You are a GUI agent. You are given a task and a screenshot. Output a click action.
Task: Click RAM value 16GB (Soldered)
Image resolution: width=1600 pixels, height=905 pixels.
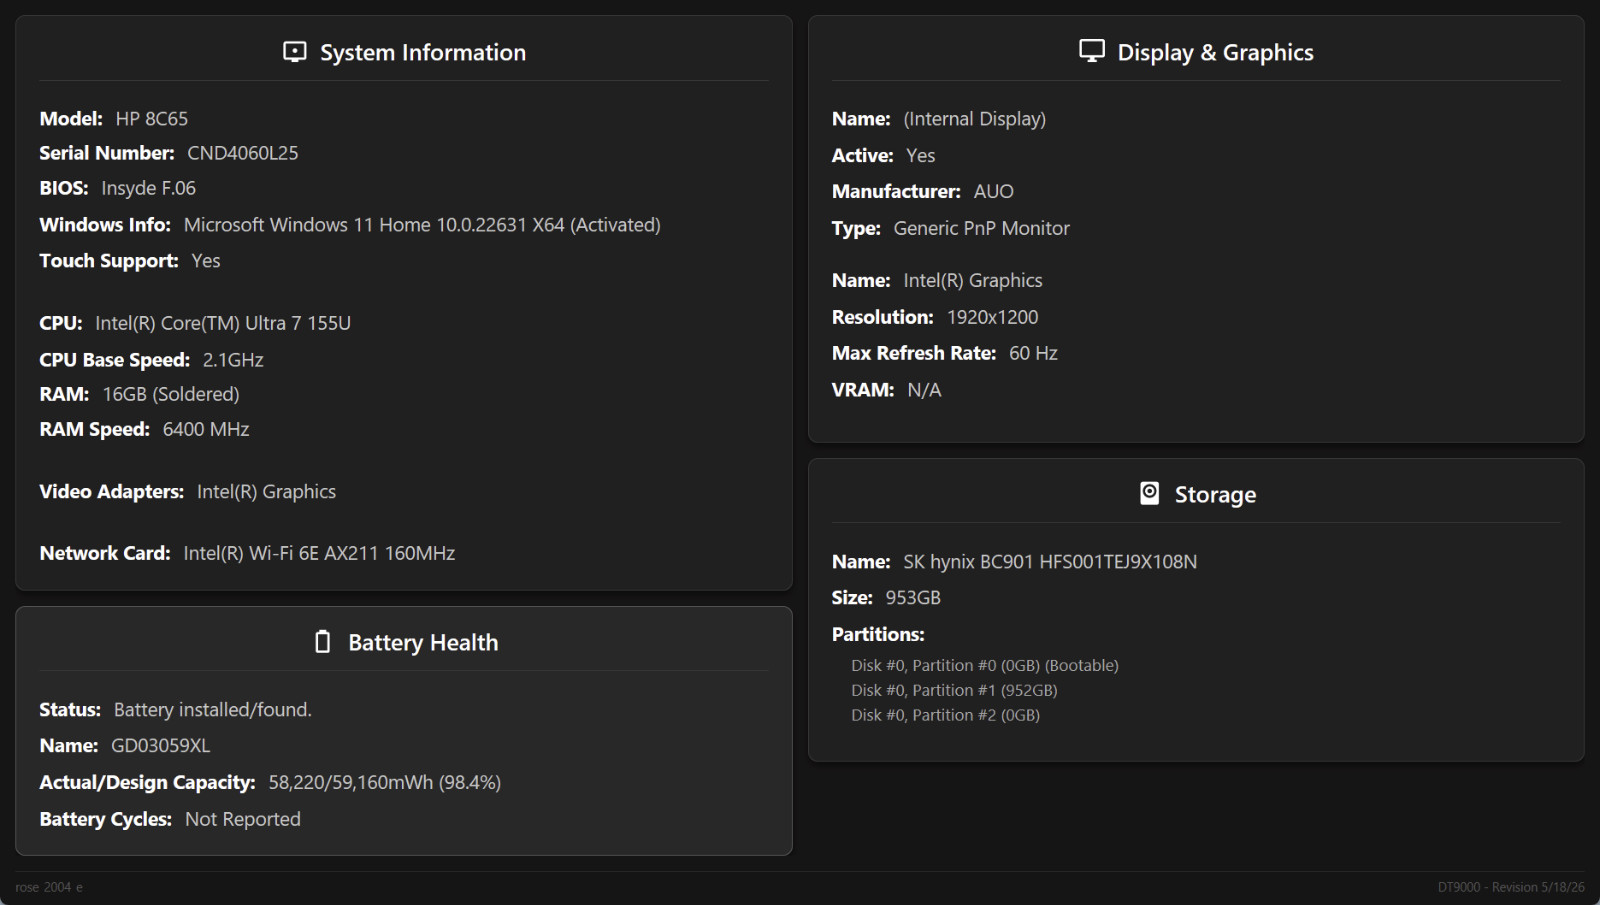pos(171,394)
